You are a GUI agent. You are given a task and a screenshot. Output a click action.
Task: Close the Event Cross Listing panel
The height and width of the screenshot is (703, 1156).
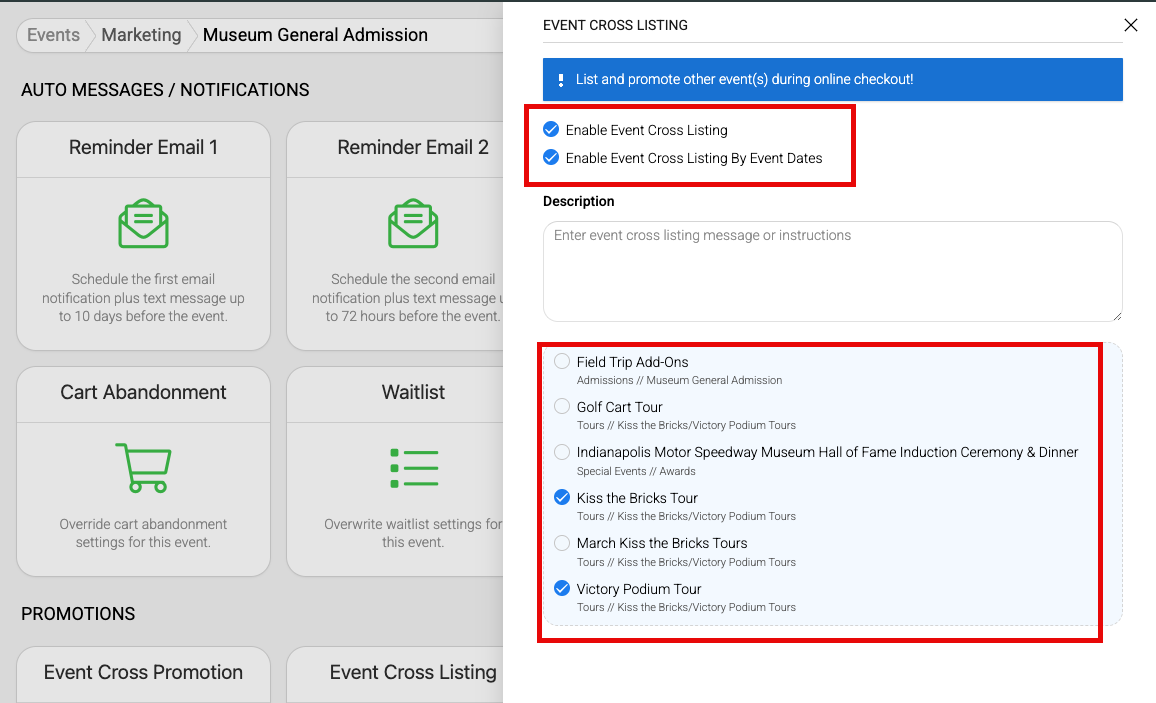point(1130,25)
